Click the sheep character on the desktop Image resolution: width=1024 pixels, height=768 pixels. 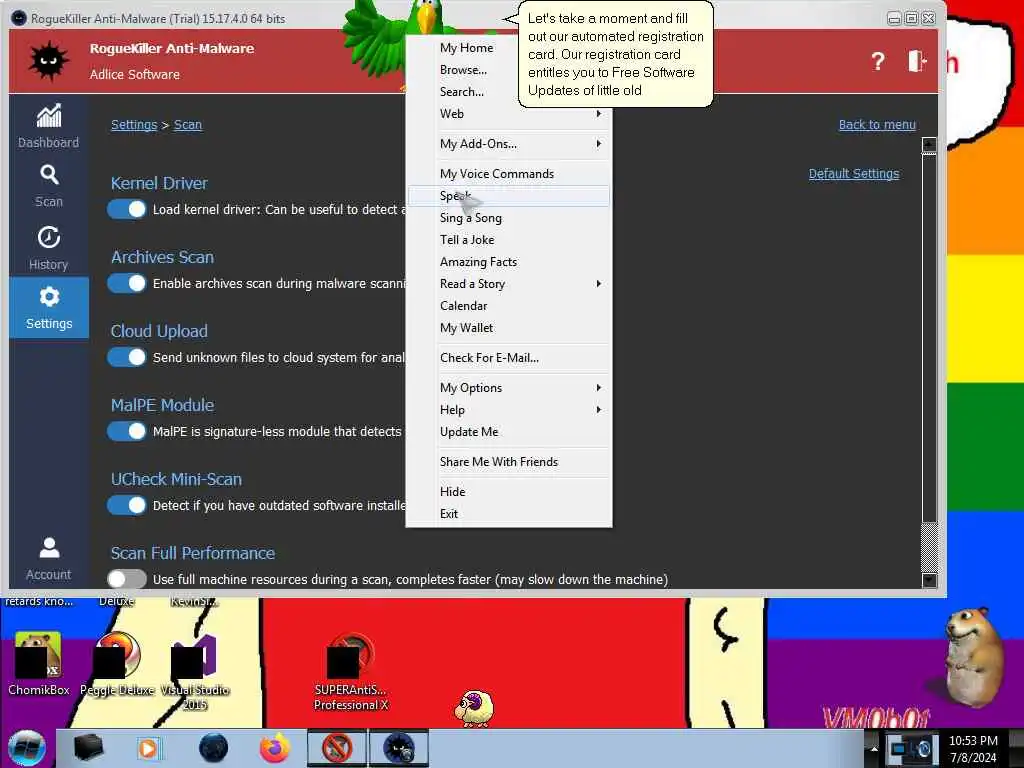click(474, 708)
